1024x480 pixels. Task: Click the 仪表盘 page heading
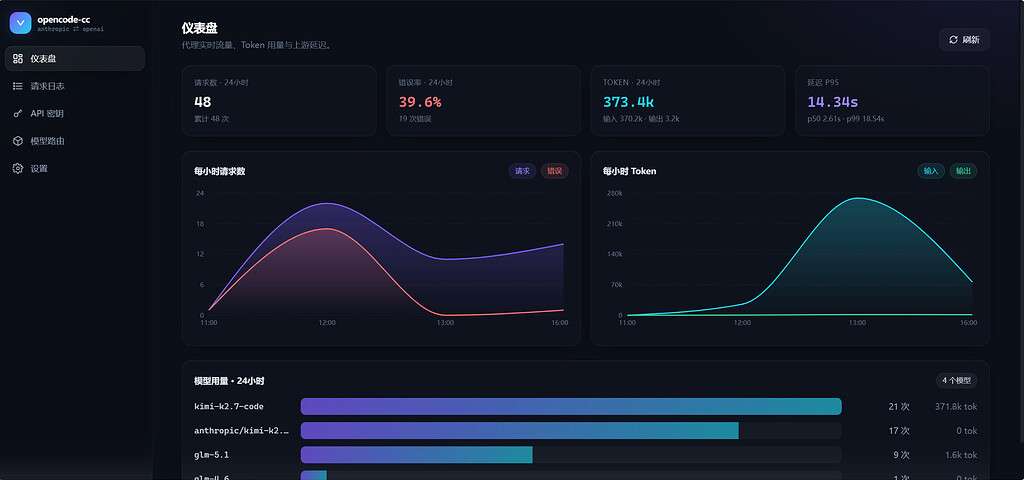click(x=200, y=28)
